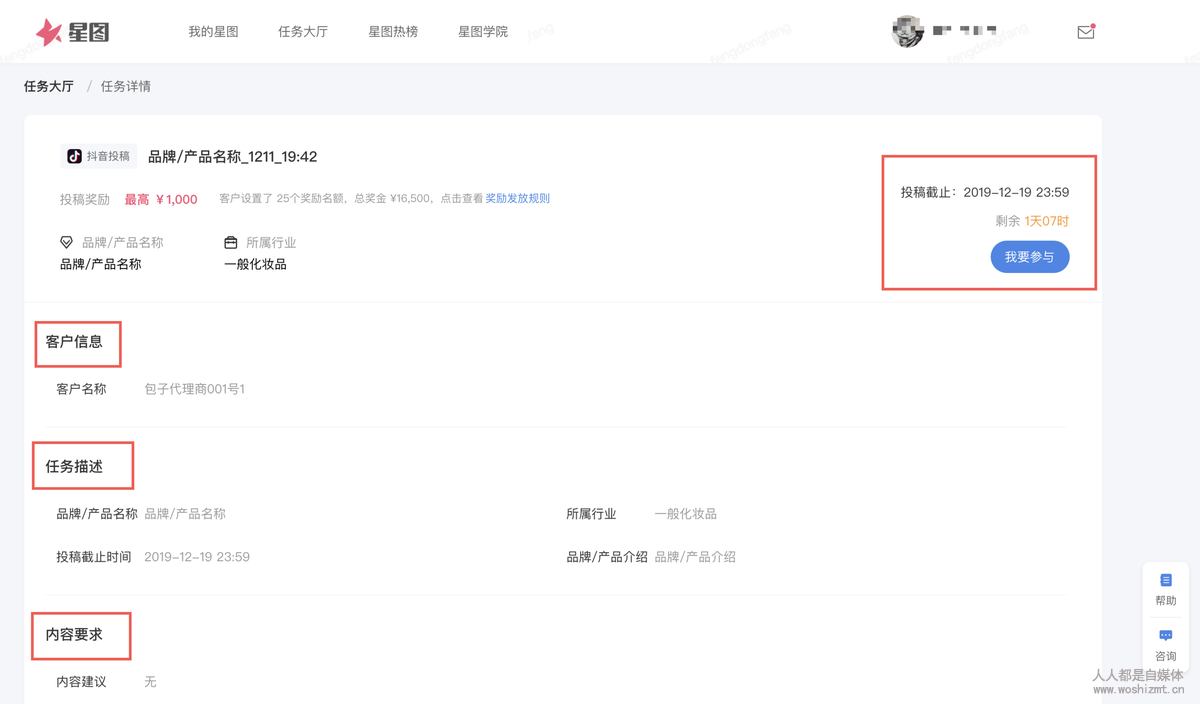Open the mail inbox icon

(1085, 32)
